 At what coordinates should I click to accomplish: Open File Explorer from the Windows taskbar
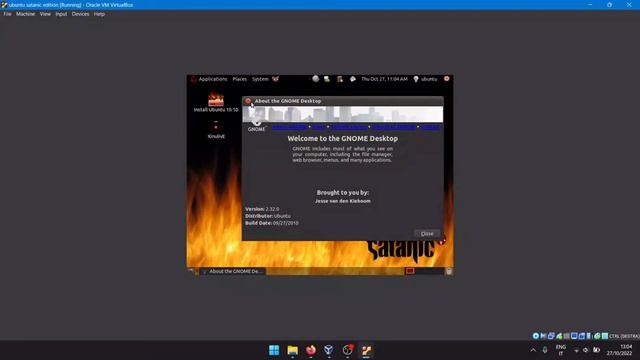[x=292, y=350]
